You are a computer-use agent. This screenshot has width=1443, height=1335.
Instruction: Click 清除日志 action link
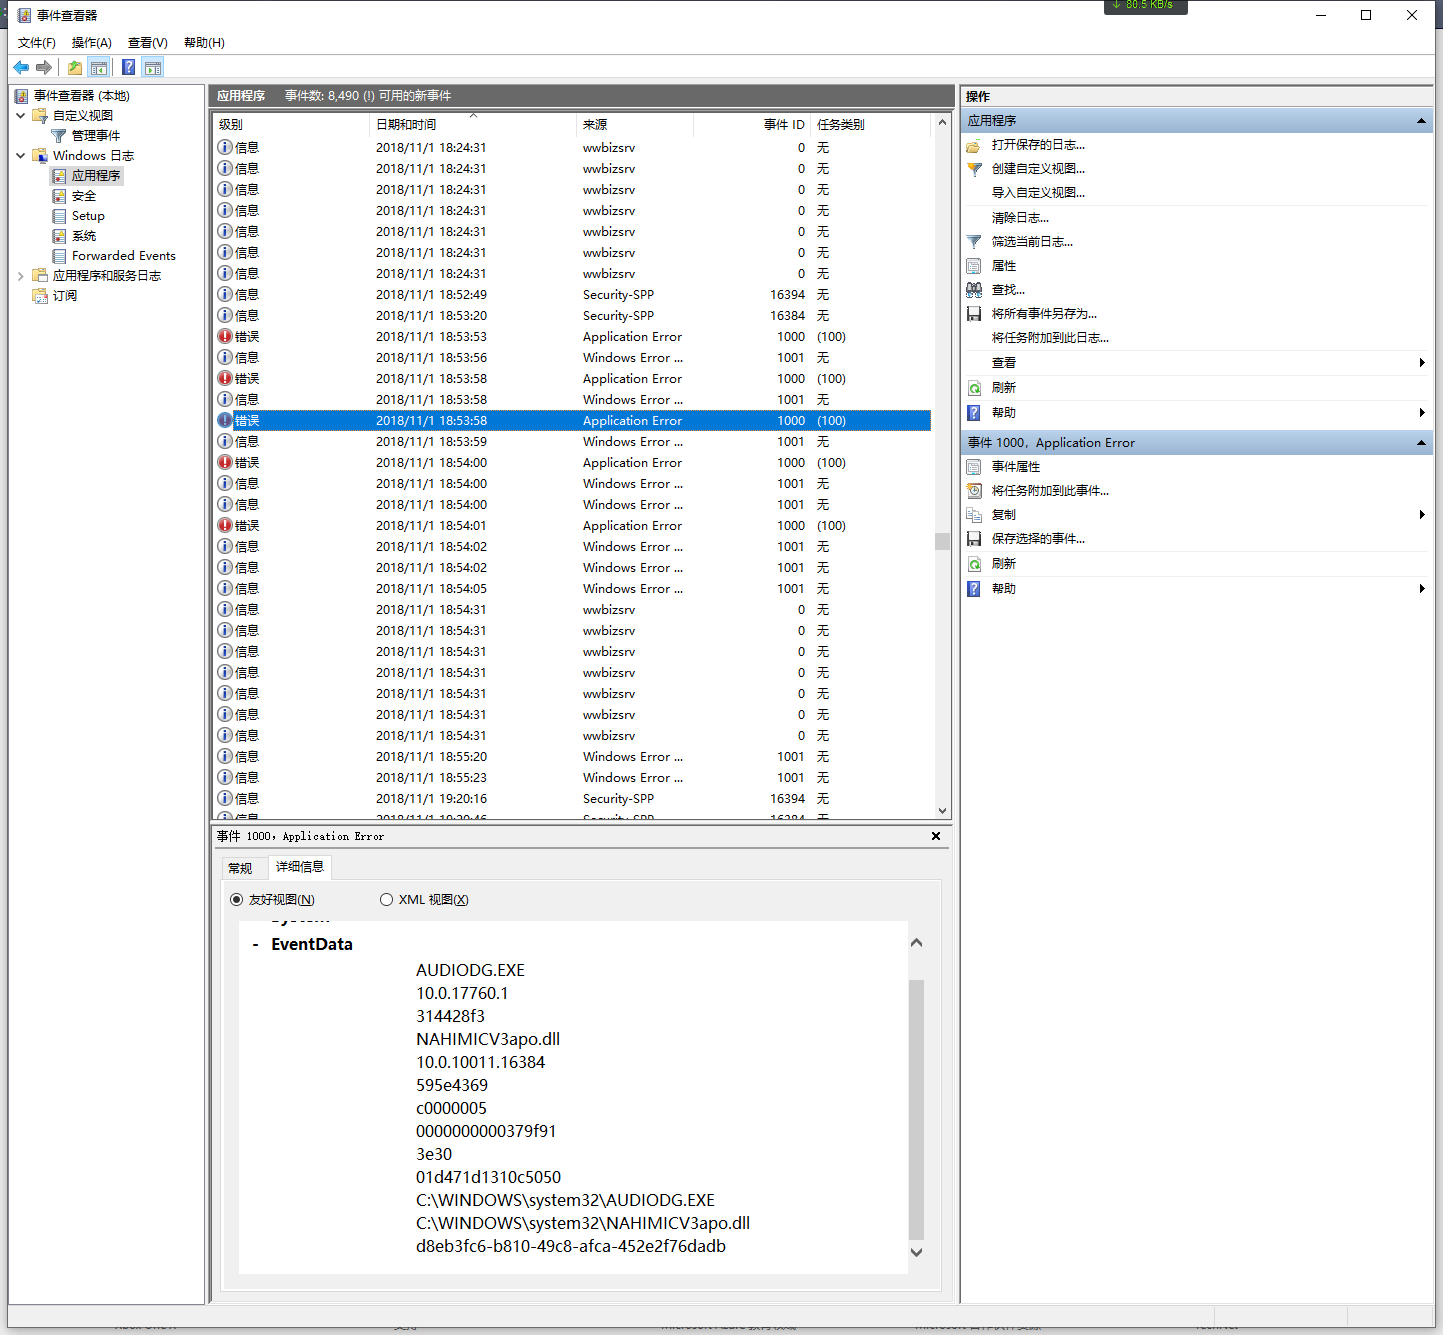1020,218
